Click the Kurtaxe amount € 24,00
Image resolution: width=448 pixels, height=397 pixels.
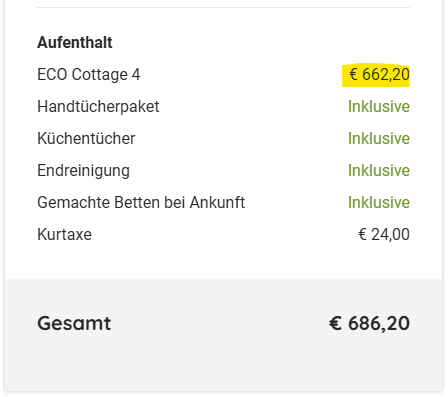point(384,234)
